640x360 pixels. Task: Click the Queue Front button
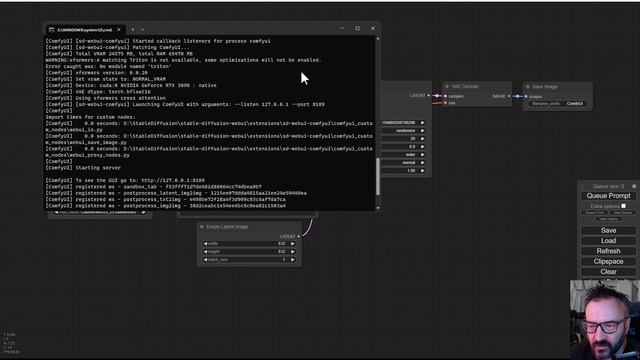[x=595, y=213]
